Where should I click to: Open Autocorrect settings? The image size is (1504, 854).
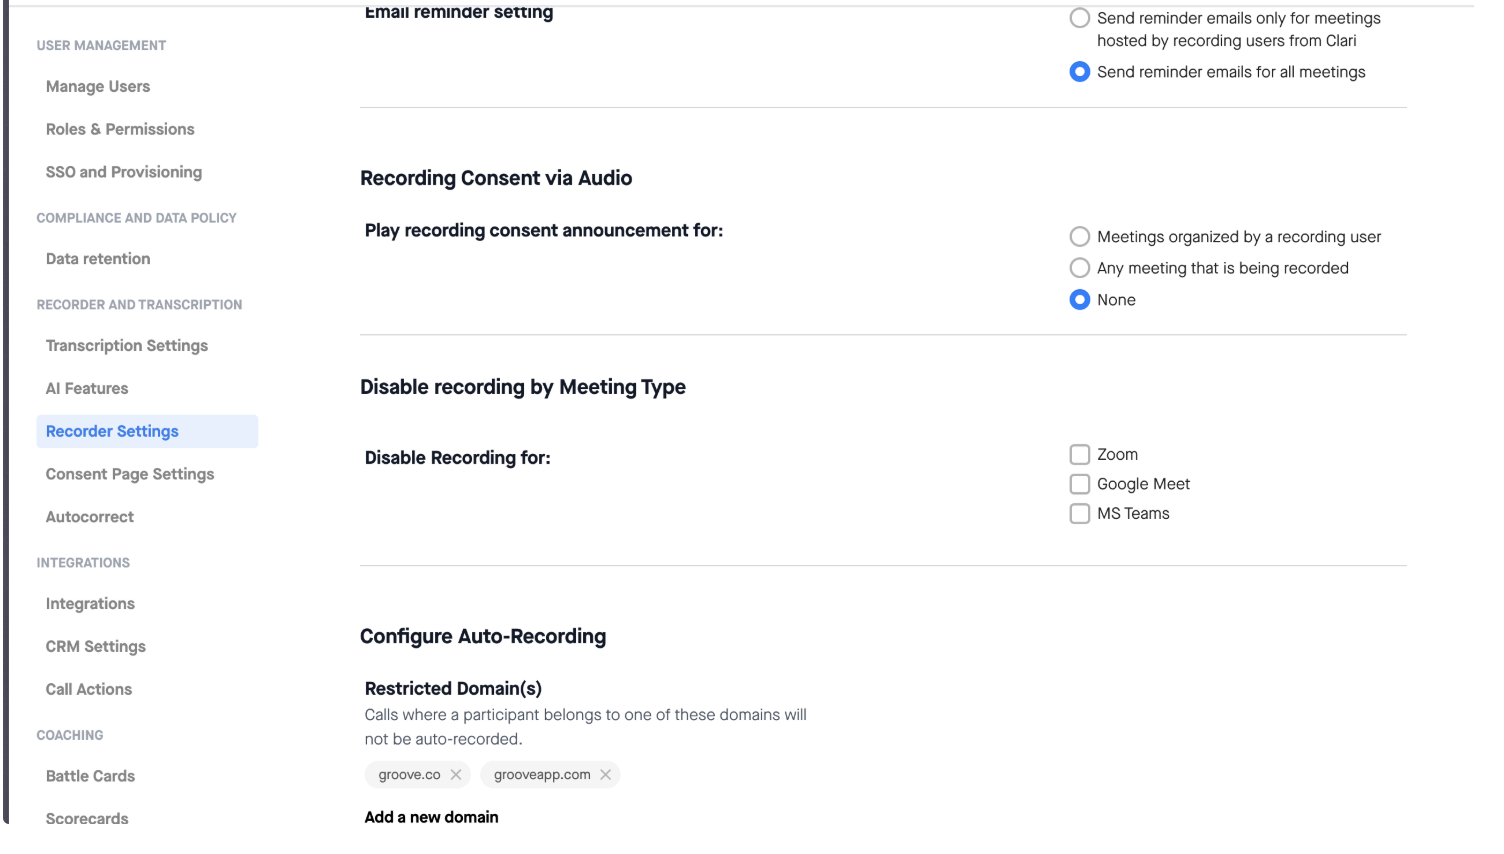point(90,517)
